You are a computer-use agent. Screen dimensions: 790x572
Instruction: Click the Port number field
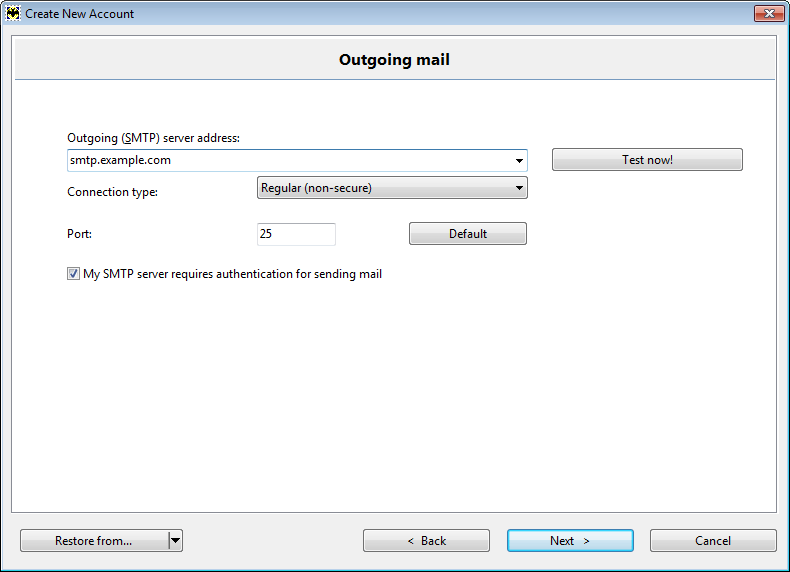pyautogui.click(x=296, y=234)
